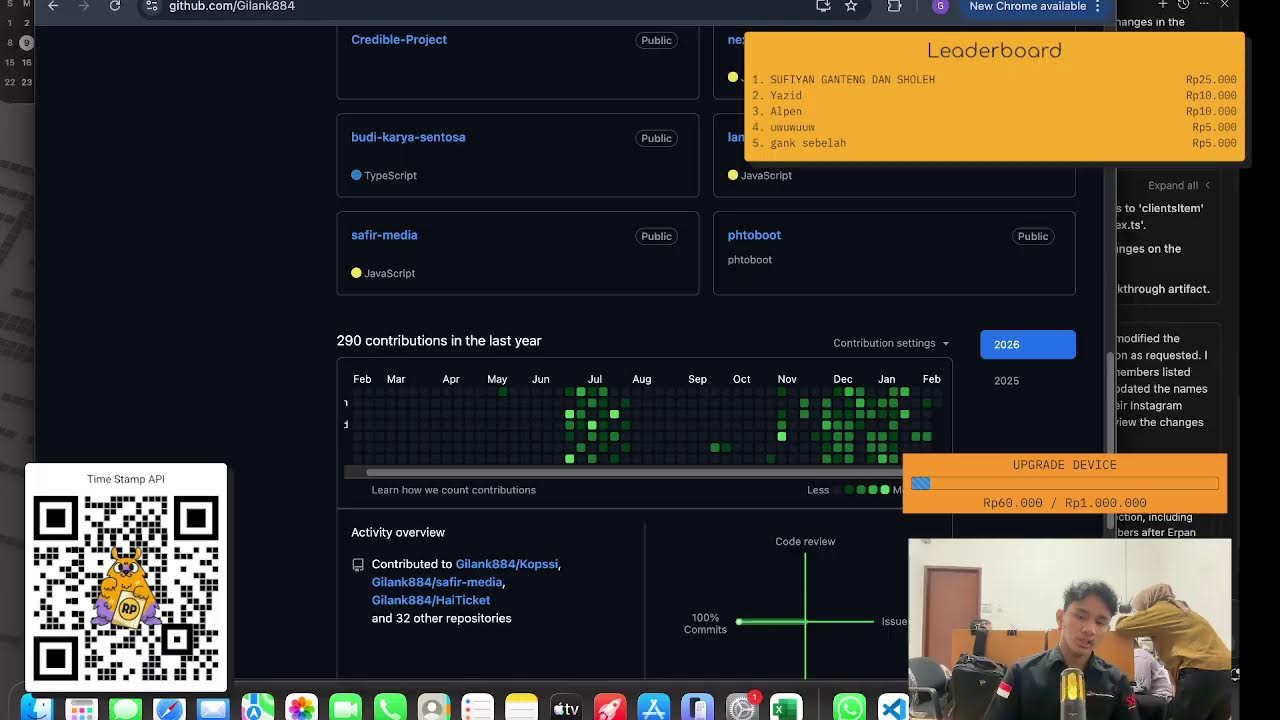Click the Jul month label in graph
Viewport: 1280px width, 720px height.
pos(595,379)
